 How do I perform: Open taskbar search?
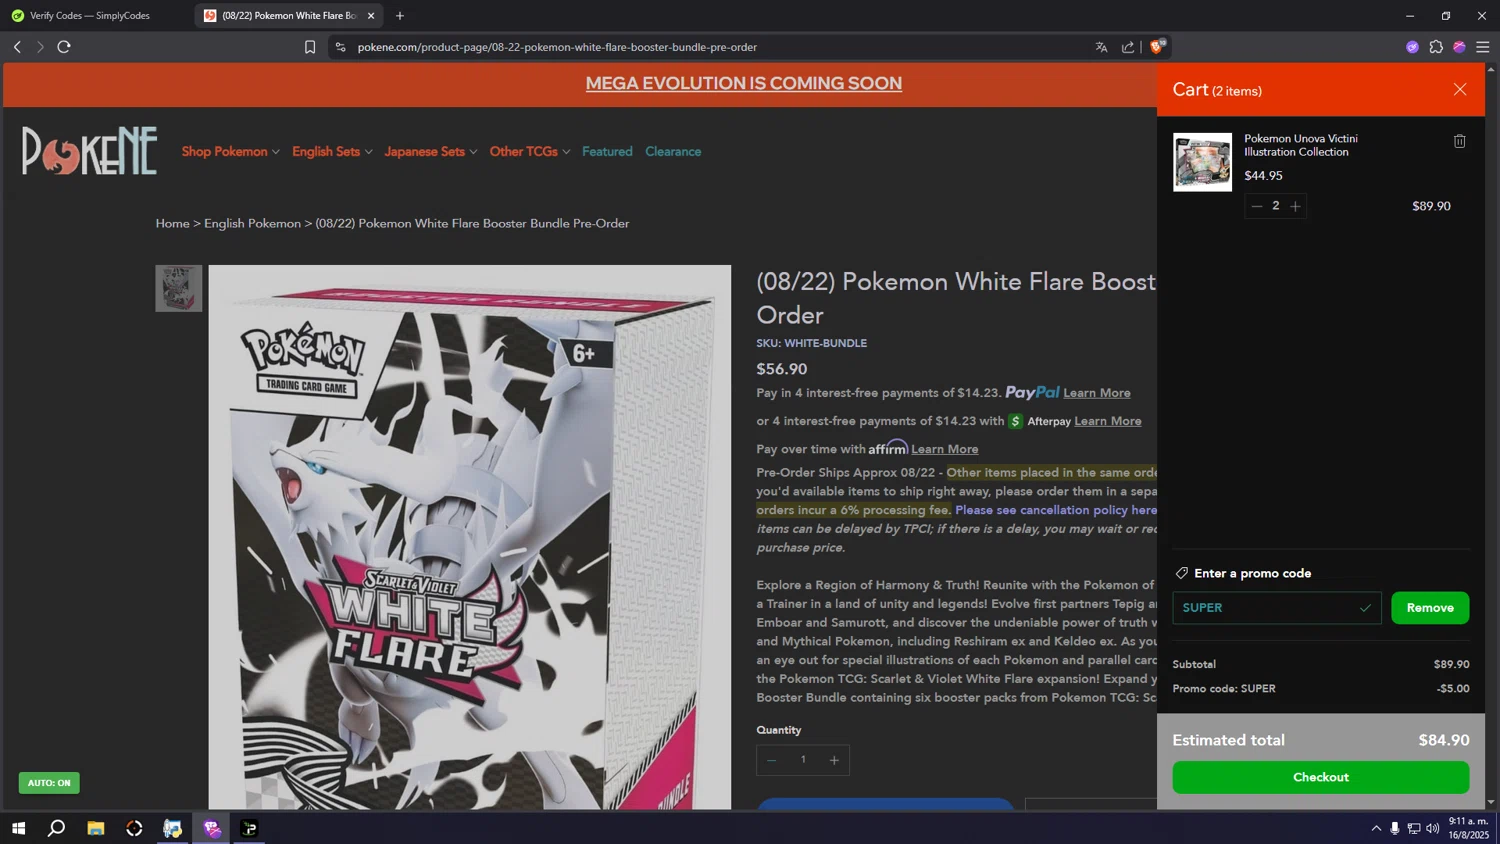(x=57, y=828)
